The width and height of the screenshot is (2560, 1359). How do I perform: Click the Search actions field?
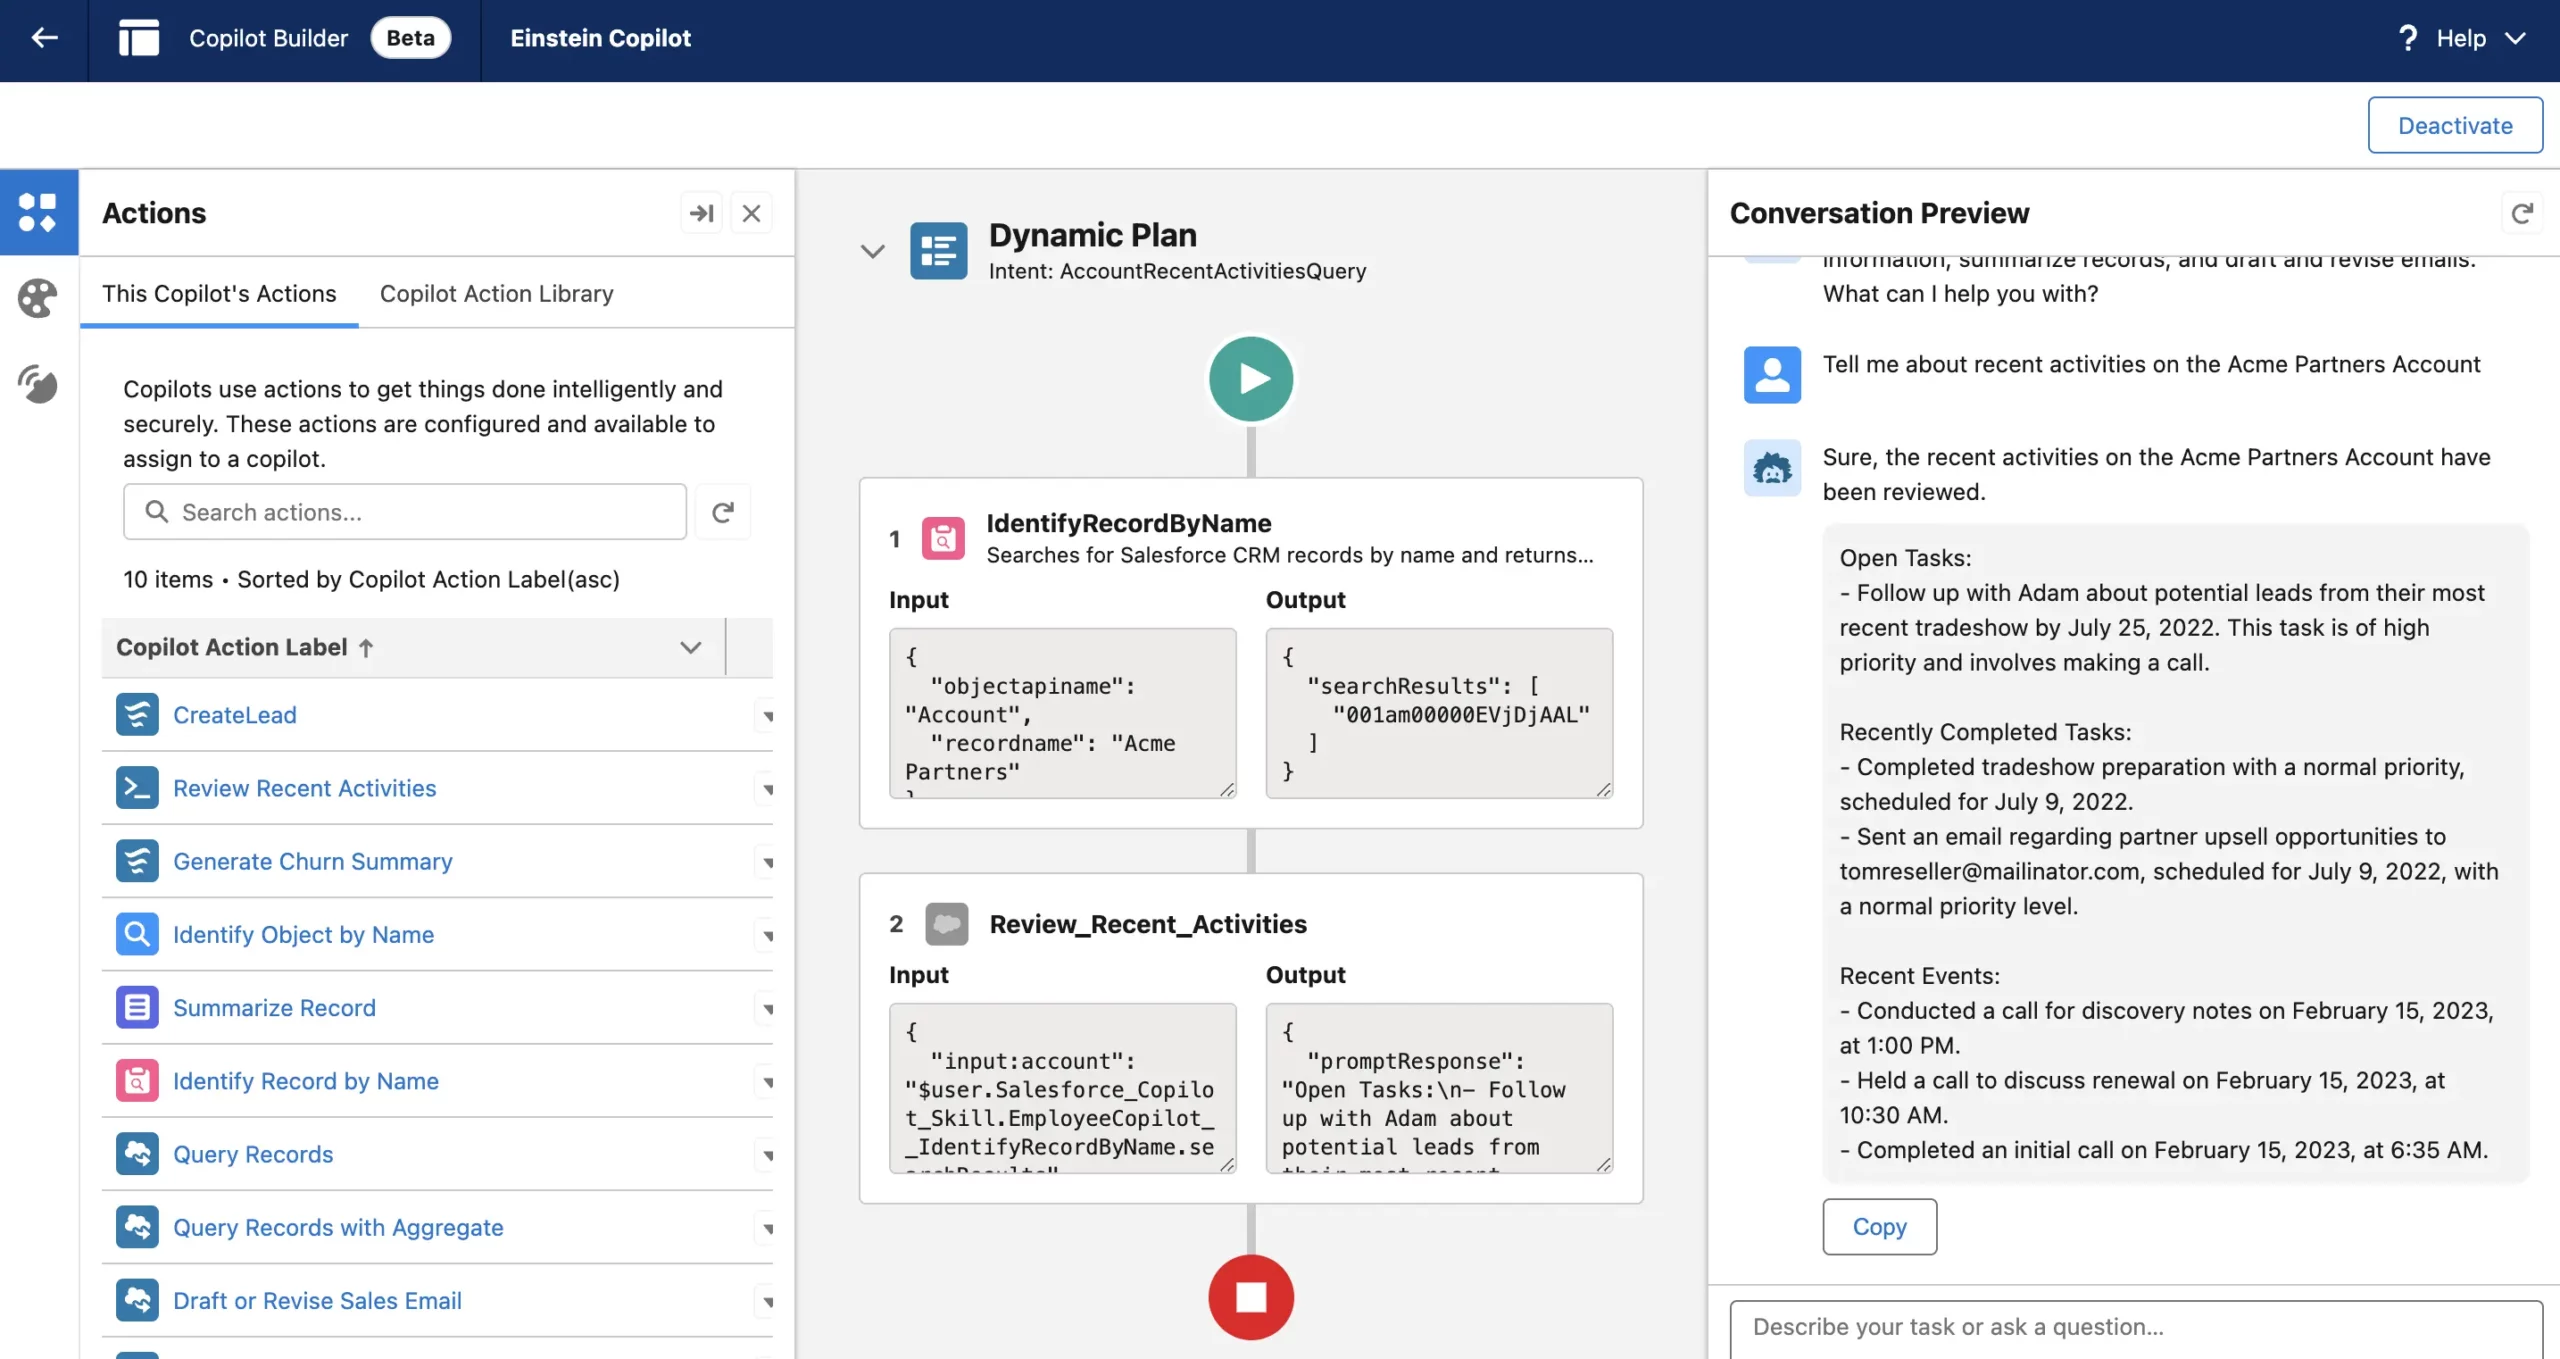click(x=405, y=512)
